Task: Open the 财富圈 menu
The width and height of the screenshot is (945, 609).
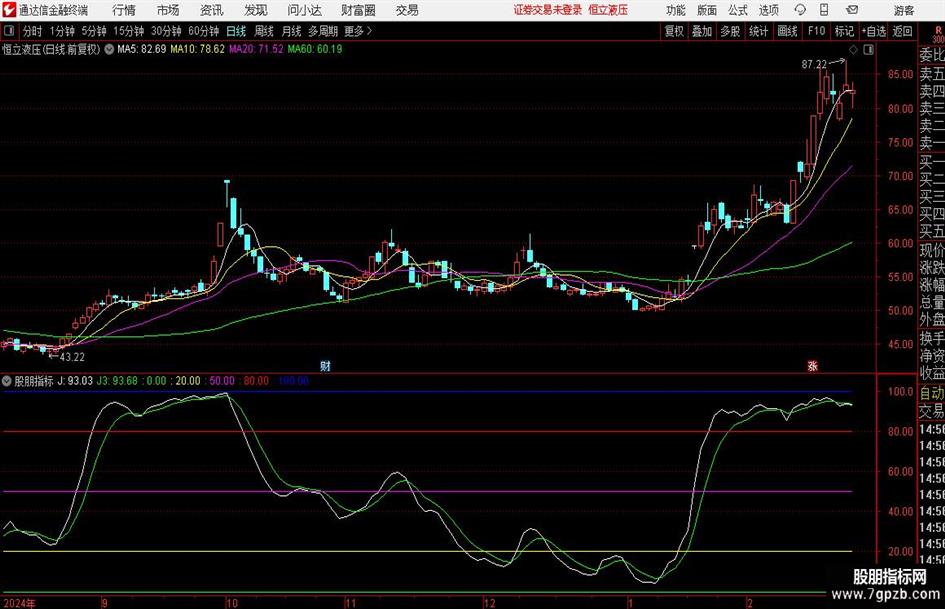Action: 358,10
